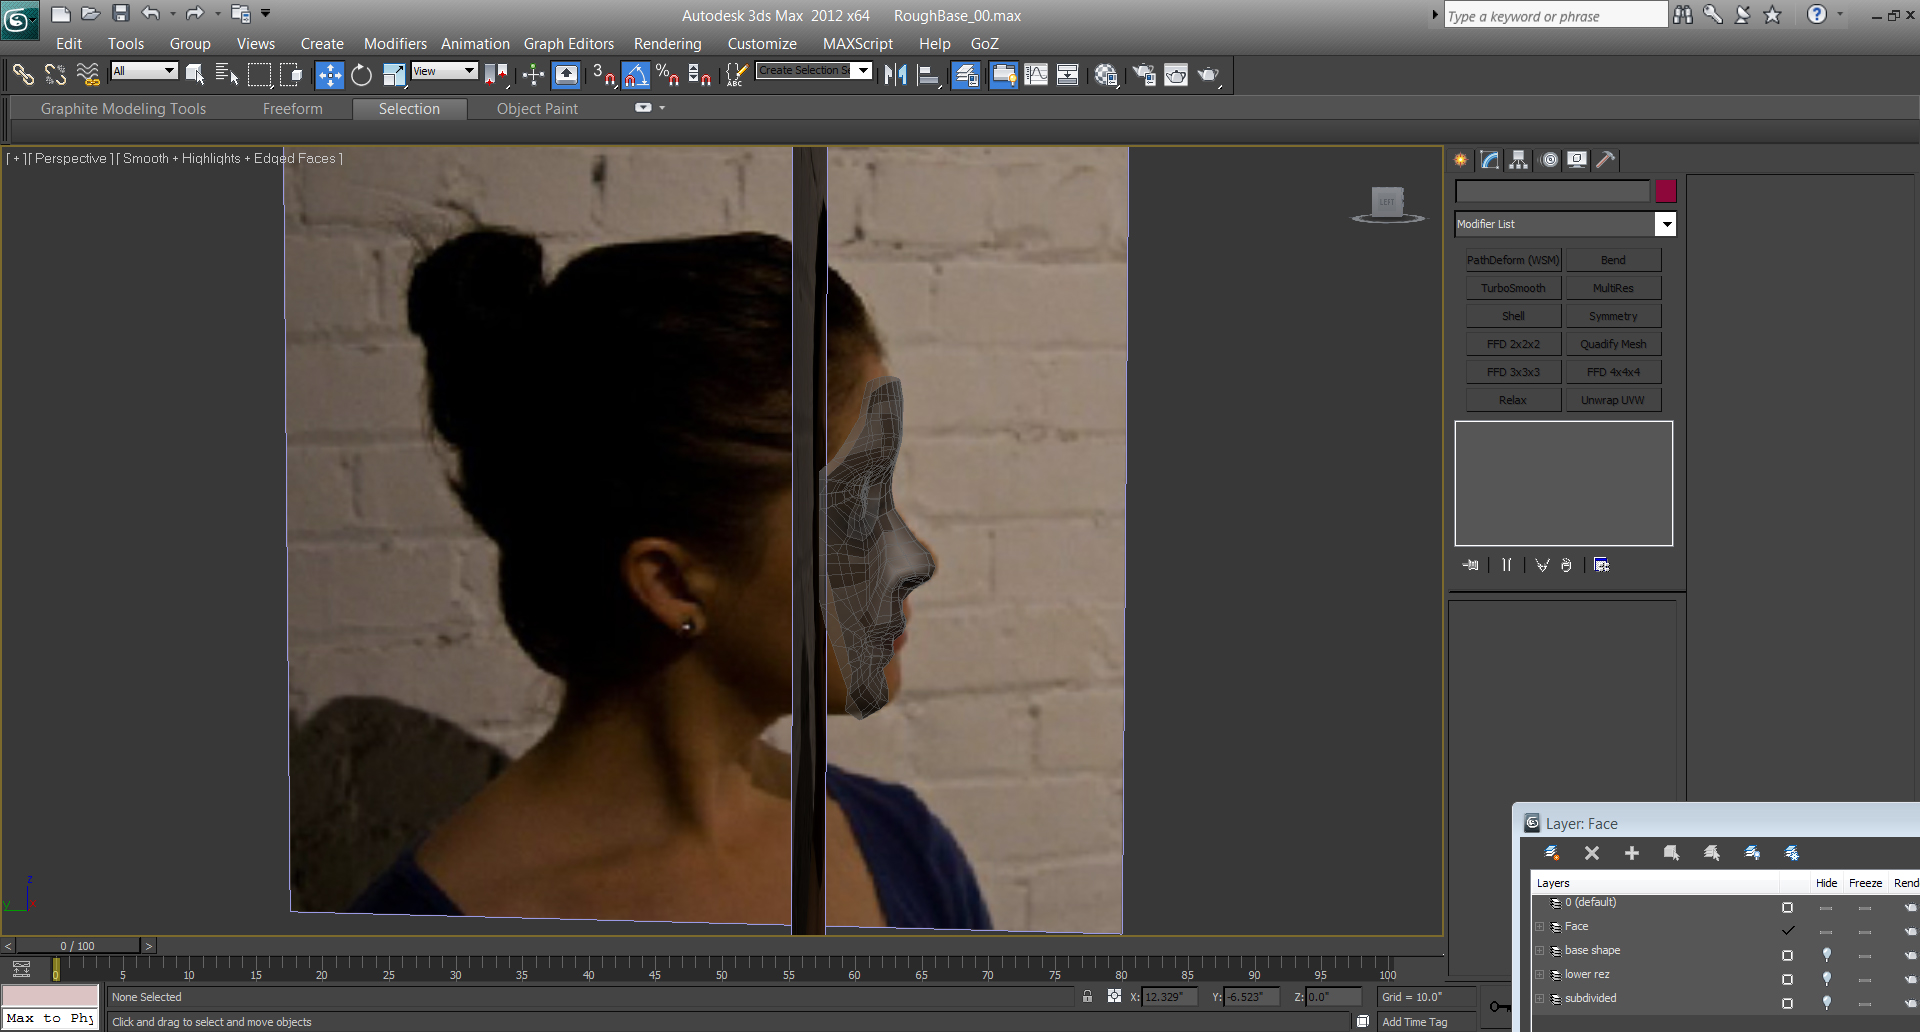Unhide the subdivided layer lightbulb
Screen dimensions: 1920x1032
pyautogui.click(x=1826, y=1003)
